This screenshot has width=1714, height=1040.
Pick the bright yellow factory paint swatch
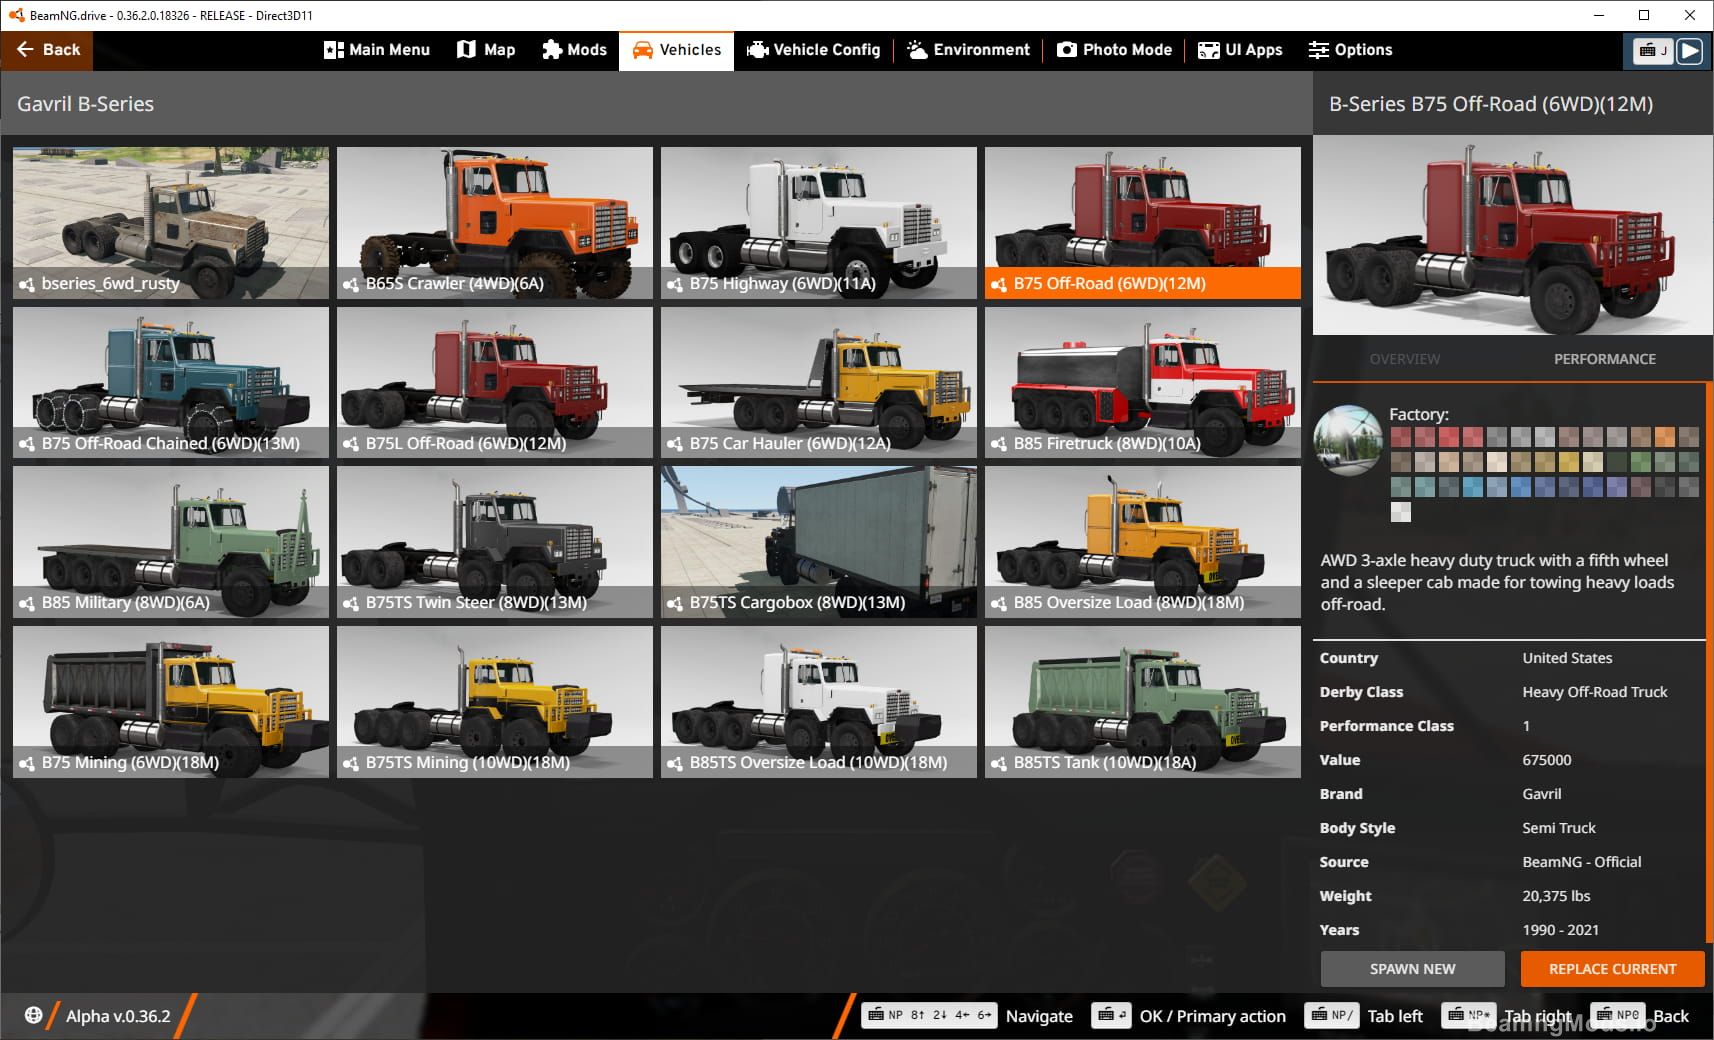(1568, 462)
